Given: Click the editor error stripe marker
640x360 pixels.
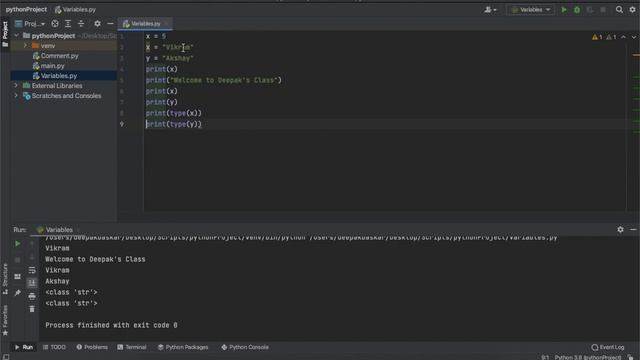Looking at the screenshot, I should point(636,56).
